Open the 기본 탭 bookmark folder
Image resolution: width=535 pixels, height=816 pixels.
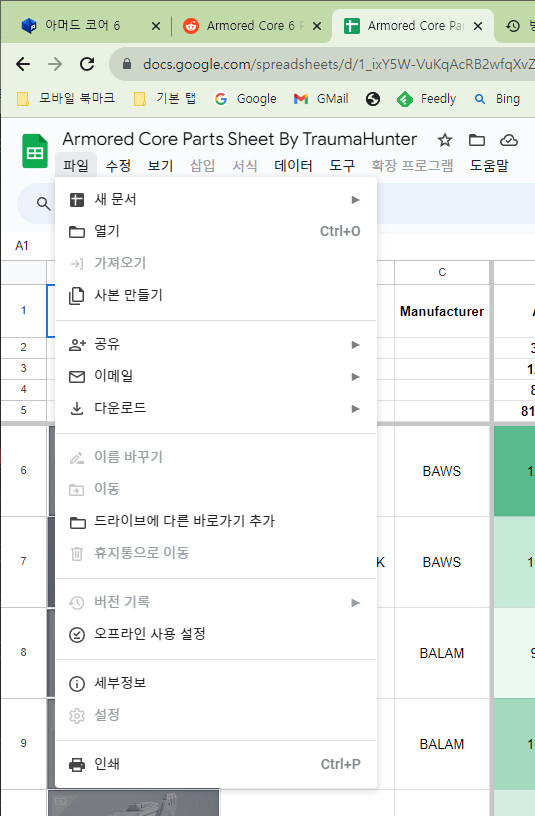tap(165, 98)
